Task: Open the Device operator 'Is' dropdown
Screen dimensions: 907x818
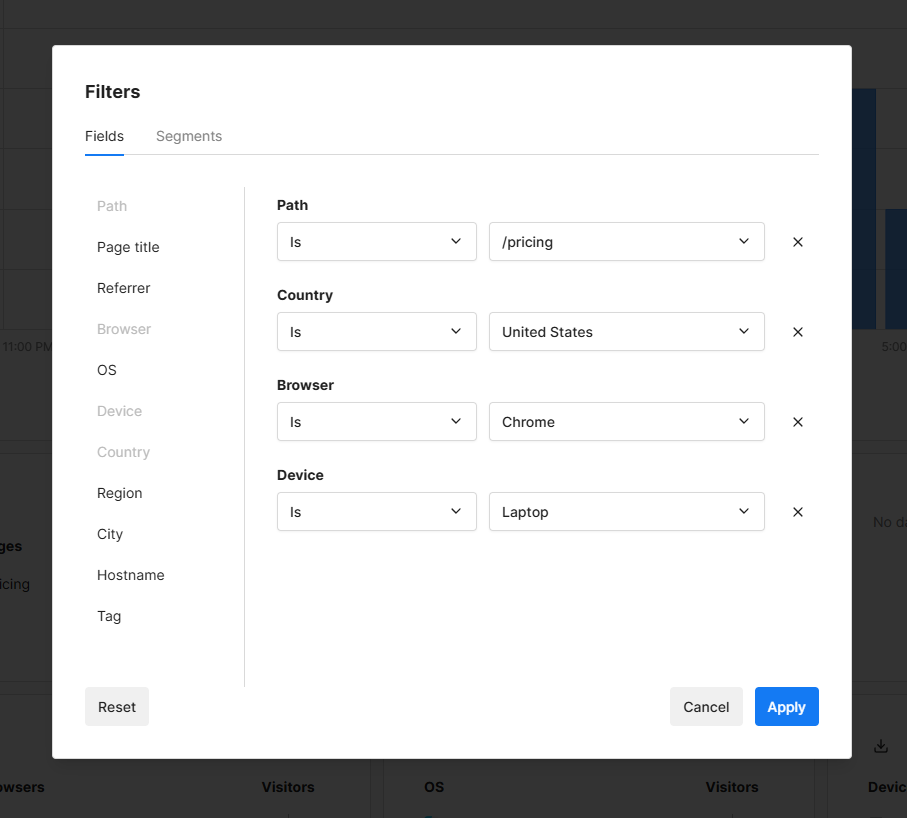Action: pos(376,512)
